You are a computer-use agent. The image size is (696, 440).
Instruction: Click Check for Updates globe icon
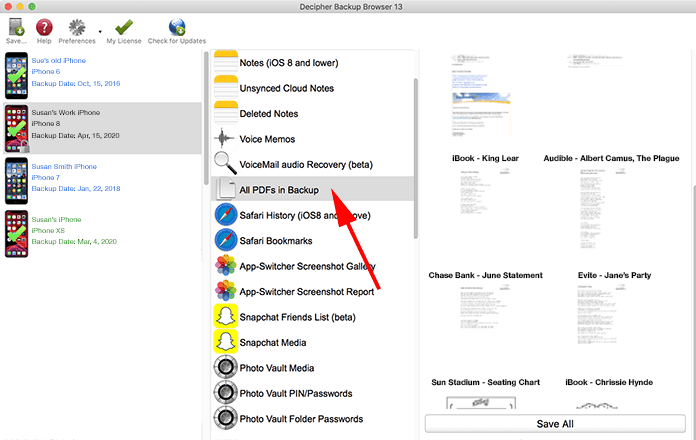(x=177, y=27)
